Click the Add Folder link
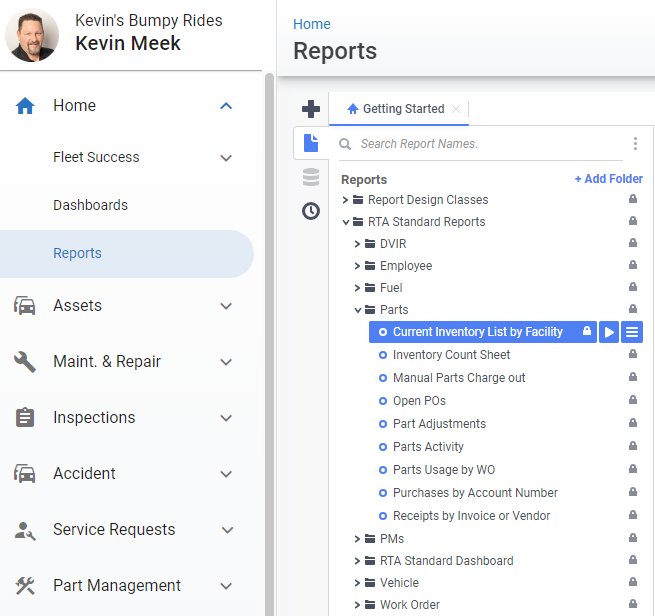 608,179
